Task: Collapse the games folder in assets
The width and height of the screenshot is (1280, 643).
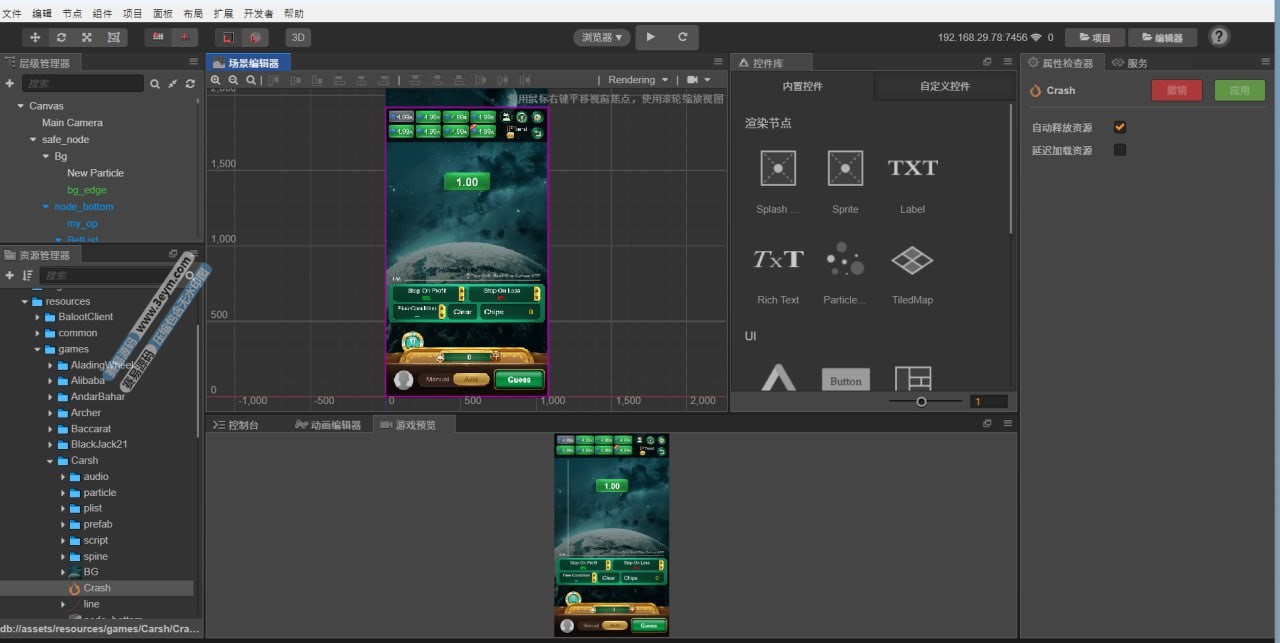Action: point(38,349)
